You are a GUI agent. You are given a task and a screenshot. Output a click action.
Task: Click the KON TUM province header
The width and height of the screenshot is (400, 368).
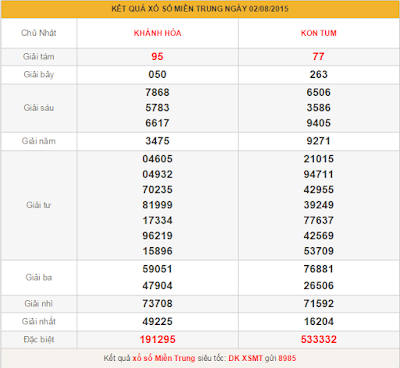point(319,33)
